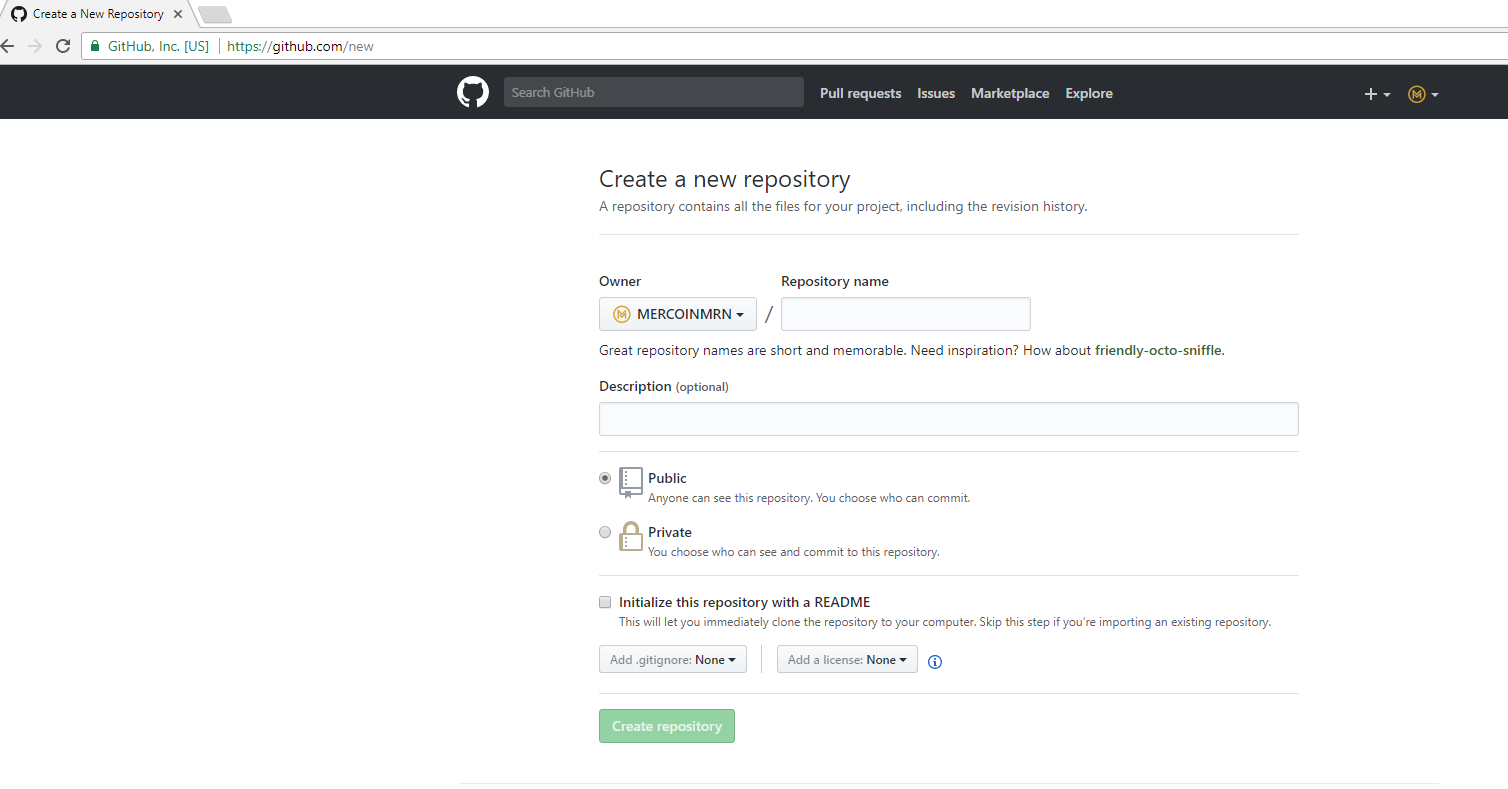Click the Public label text
This screenshot has width=1508, height=789.
pyautogui.click(x=667, y=478)
